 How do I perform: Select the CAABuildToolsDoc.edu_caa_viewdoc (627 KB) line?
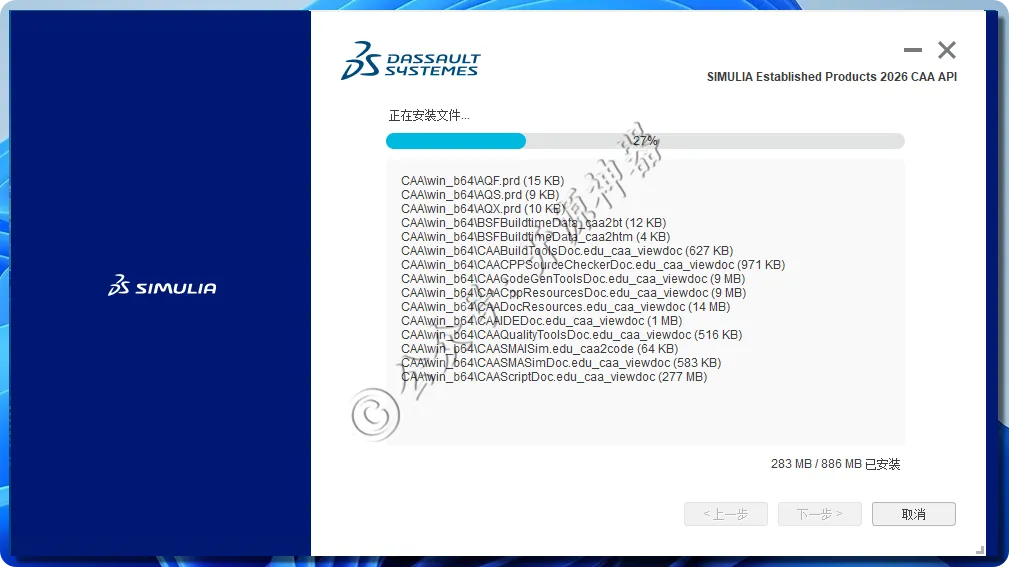567,251
